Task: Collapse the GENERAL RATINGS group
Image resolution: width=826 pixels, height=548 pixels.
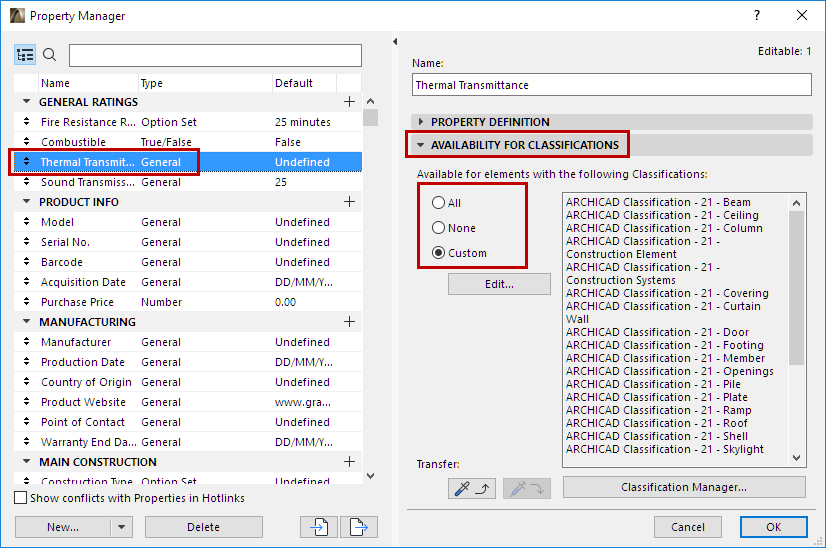Action: click(26, 102)
